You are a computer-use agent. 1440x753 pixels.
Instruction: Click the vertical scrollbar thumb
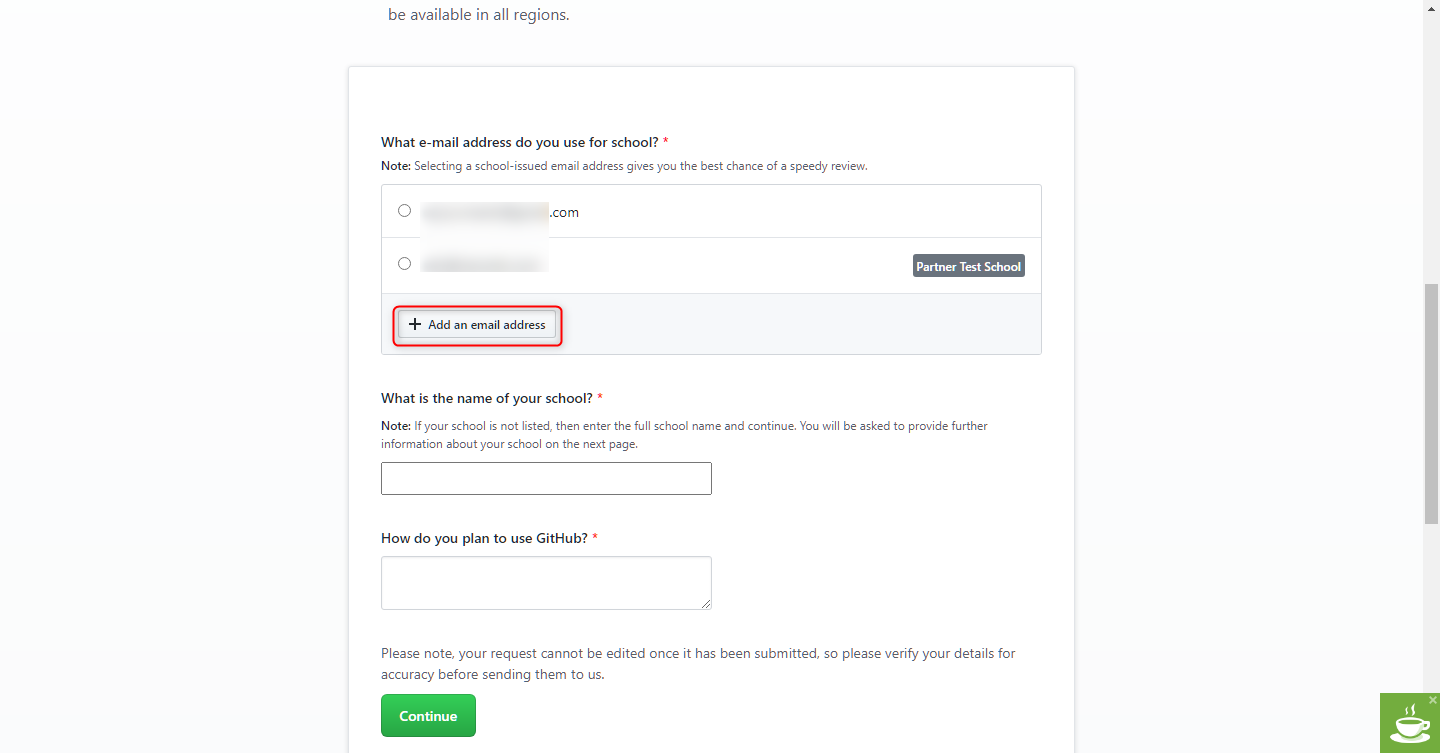pos(1431,403)
